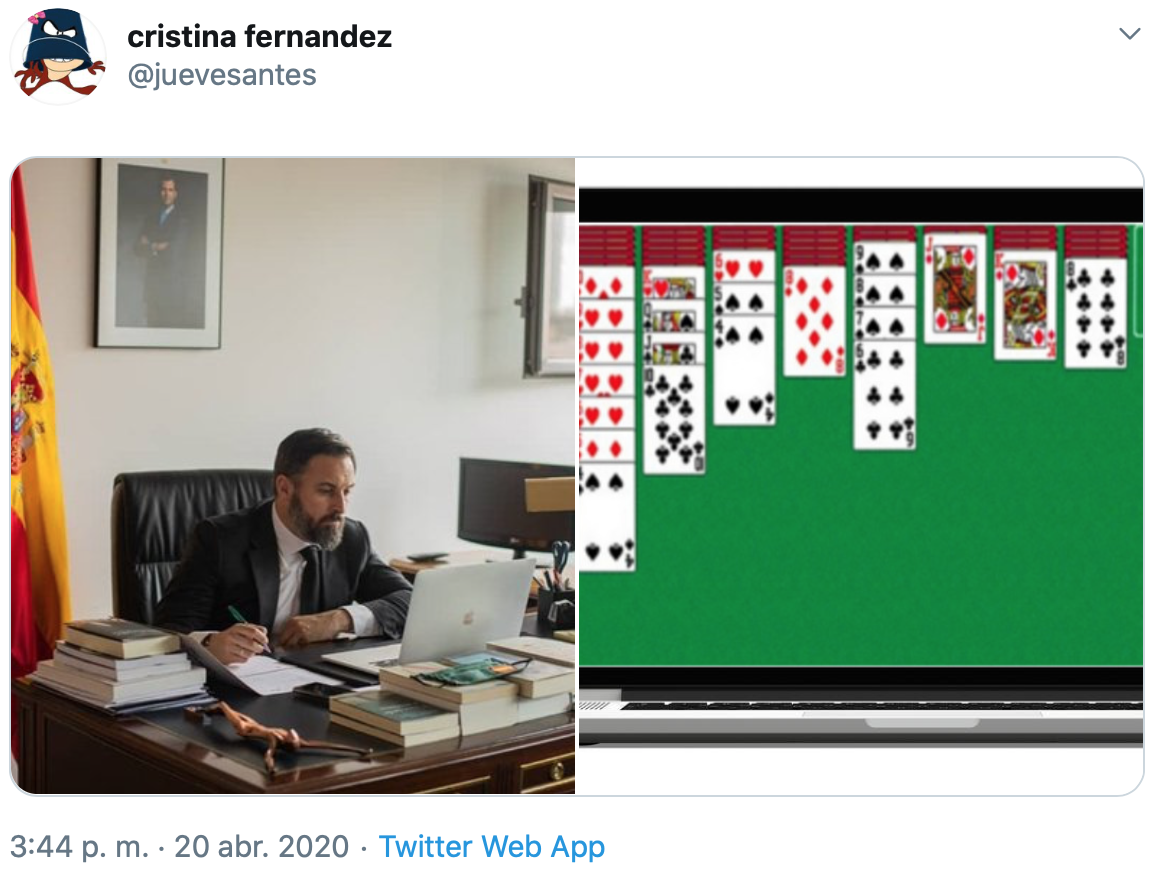Open the Twitter Web App source link
The image size is (1154, 874).
[492, 846]
